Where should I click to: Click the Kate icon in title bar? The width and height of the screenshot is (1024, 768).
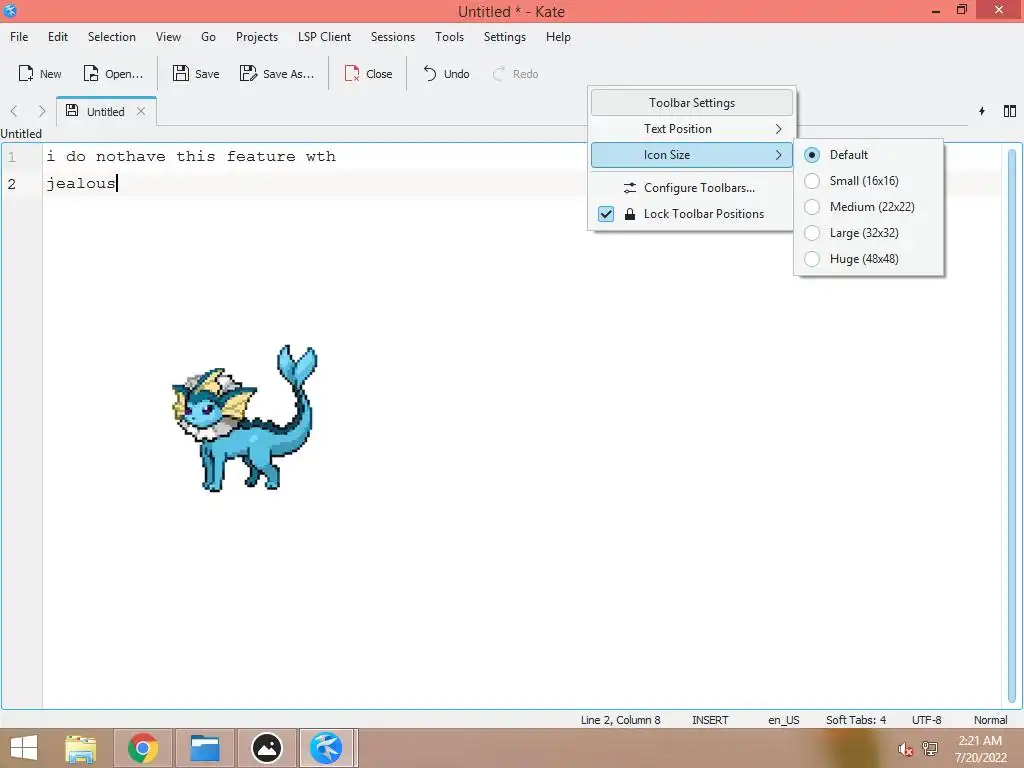click(x=10, y=10)
